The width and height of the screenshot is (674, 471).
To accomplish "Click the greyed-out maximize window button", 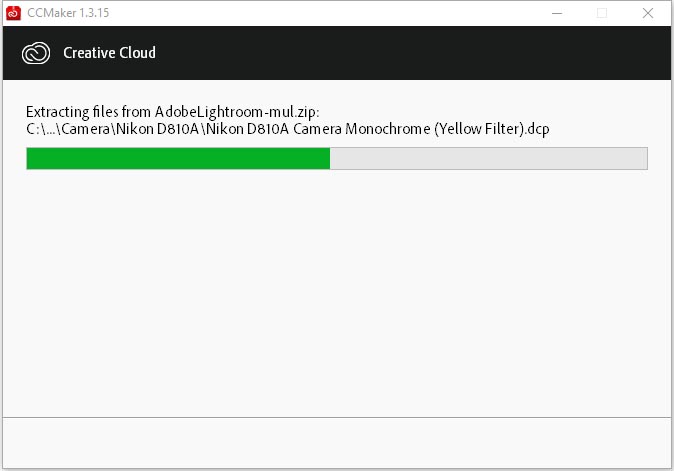I will [x=602, y=13].
